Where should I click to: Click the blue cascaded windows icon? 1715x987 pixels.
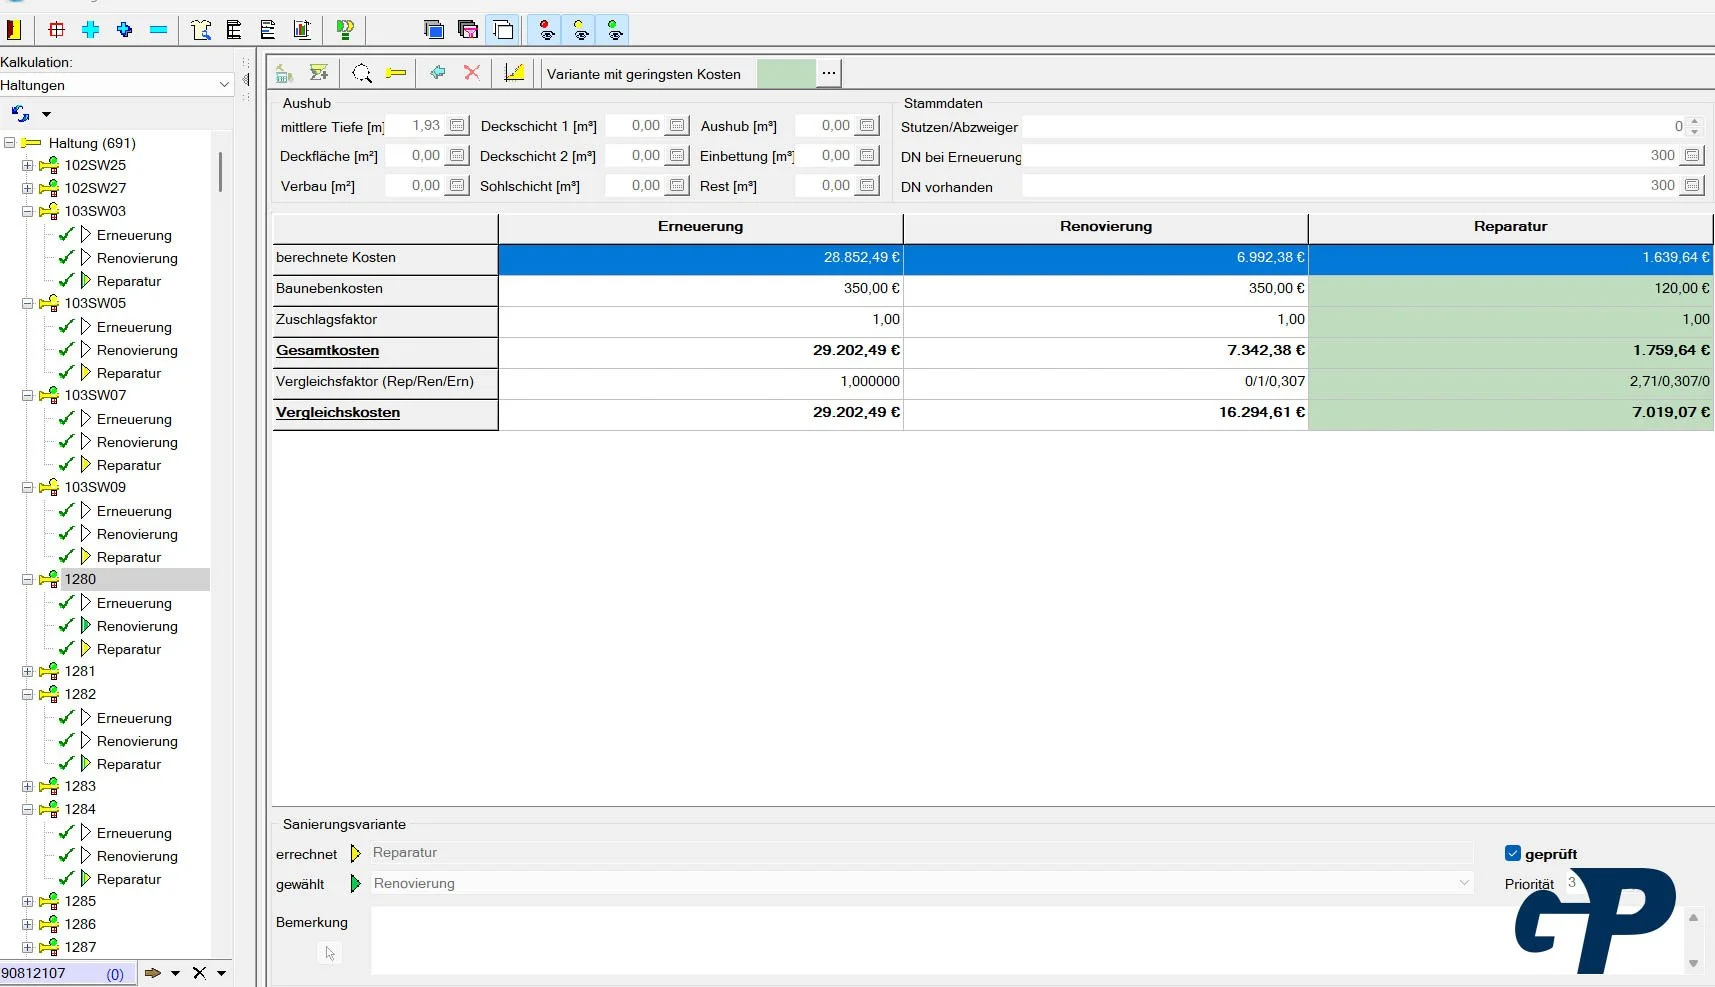pos(434,30)
